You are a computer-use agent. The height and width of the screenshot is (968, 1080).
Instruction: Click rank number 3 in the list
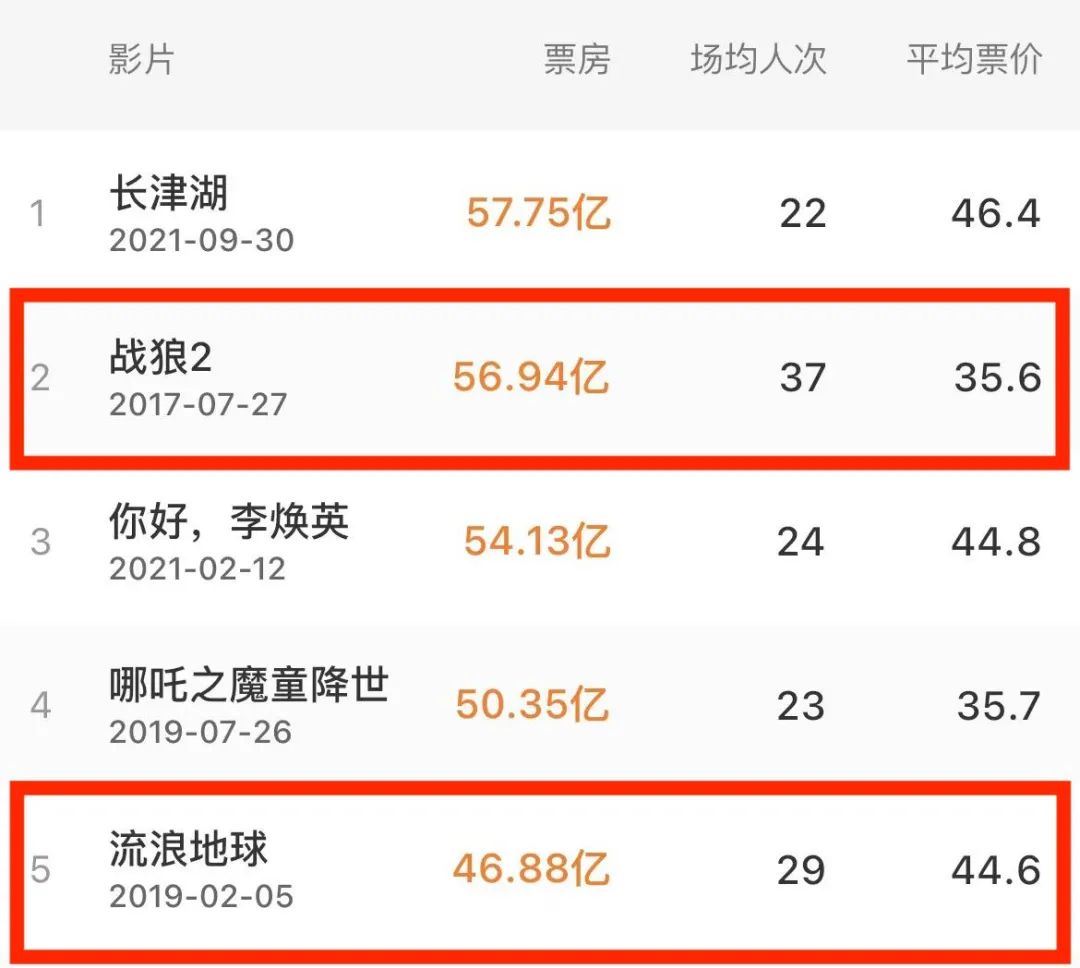coord(40,542)
